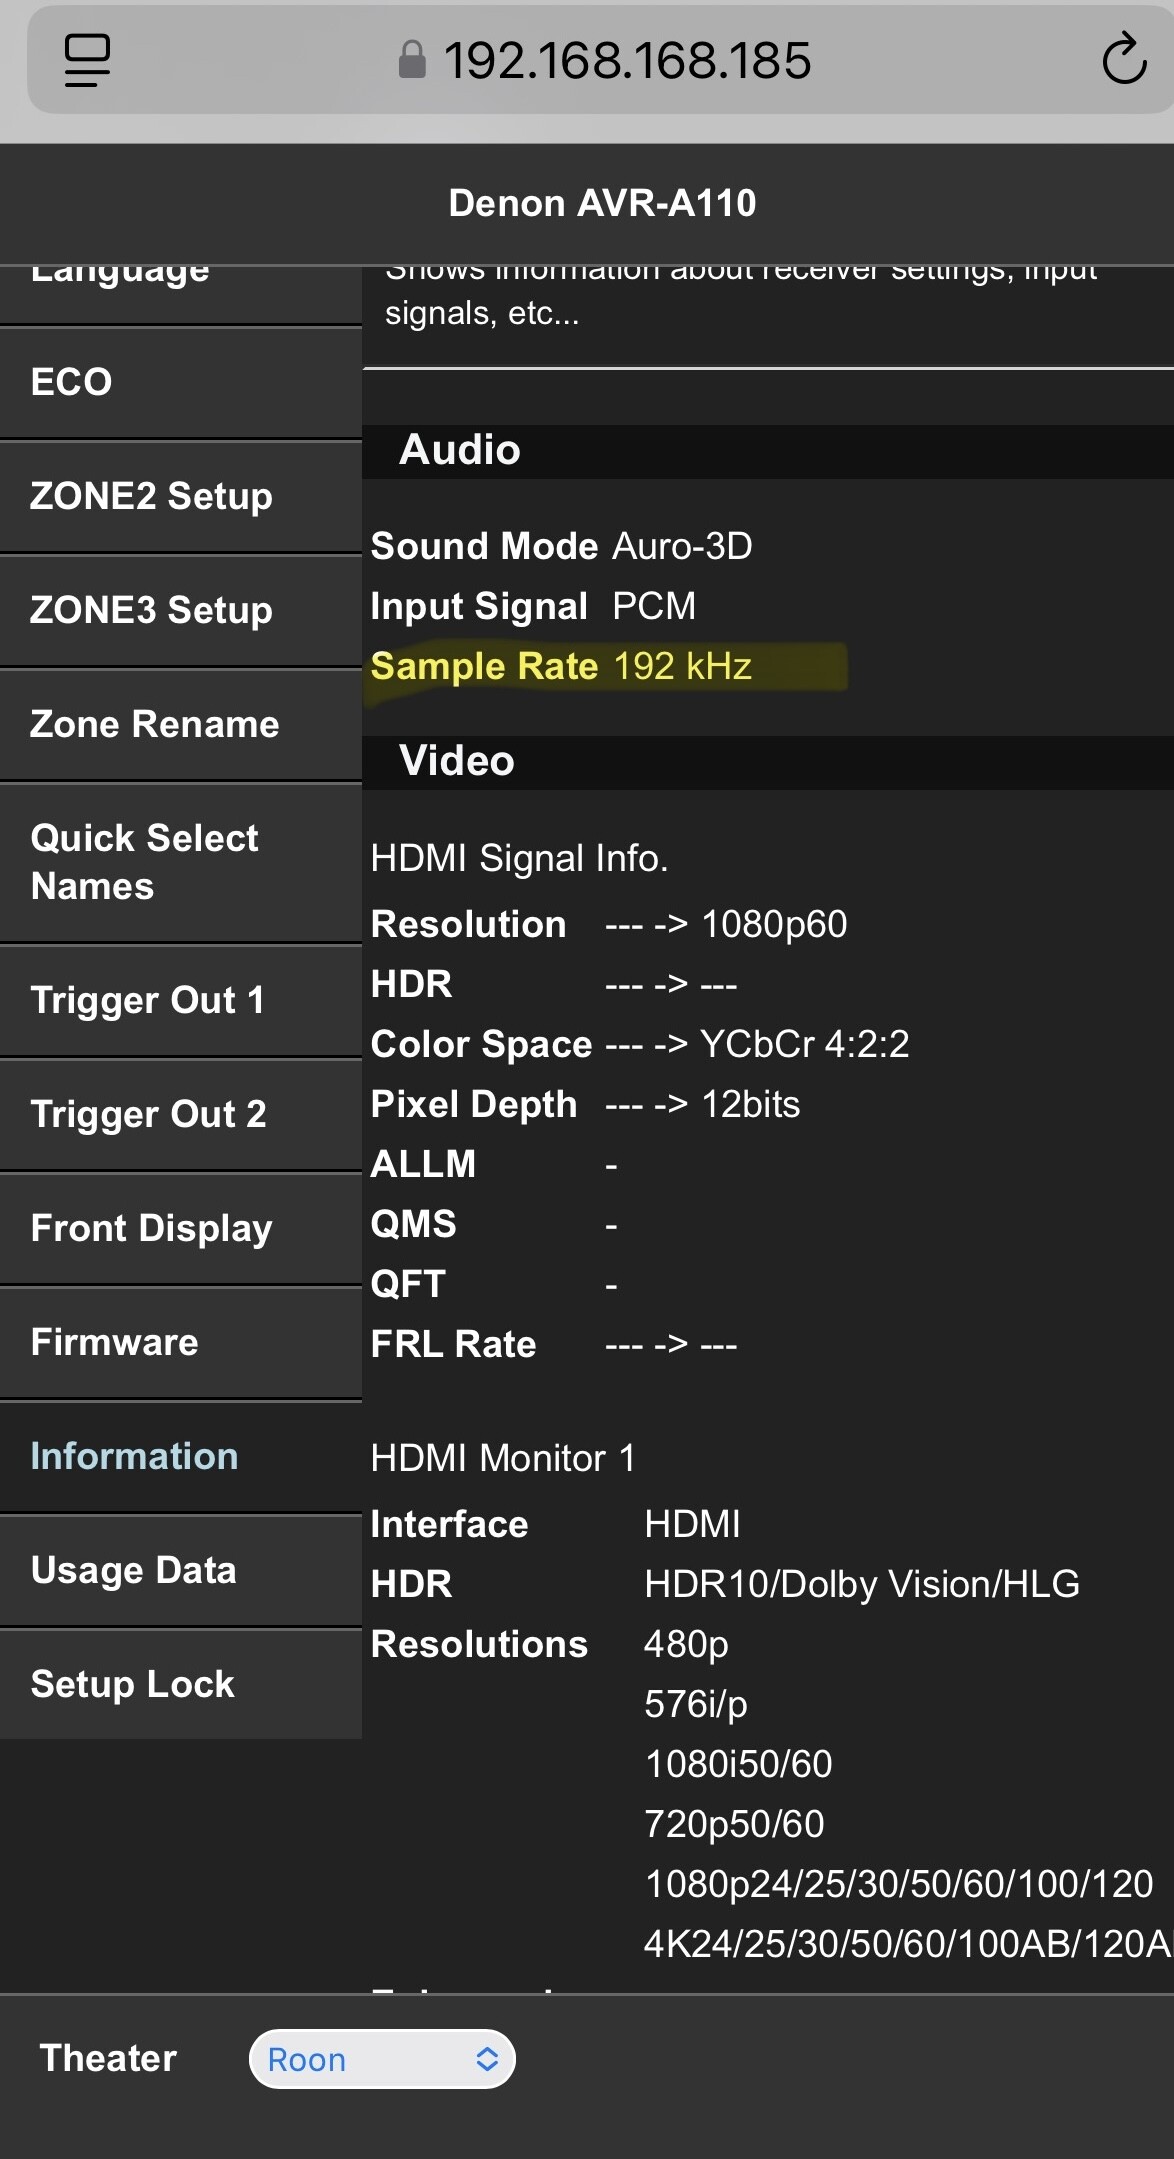Open ZONE3 Setup in the sidebar
Viewport: 1174px width, 2159px height.
pyautogui.click(x=181, y=610)
